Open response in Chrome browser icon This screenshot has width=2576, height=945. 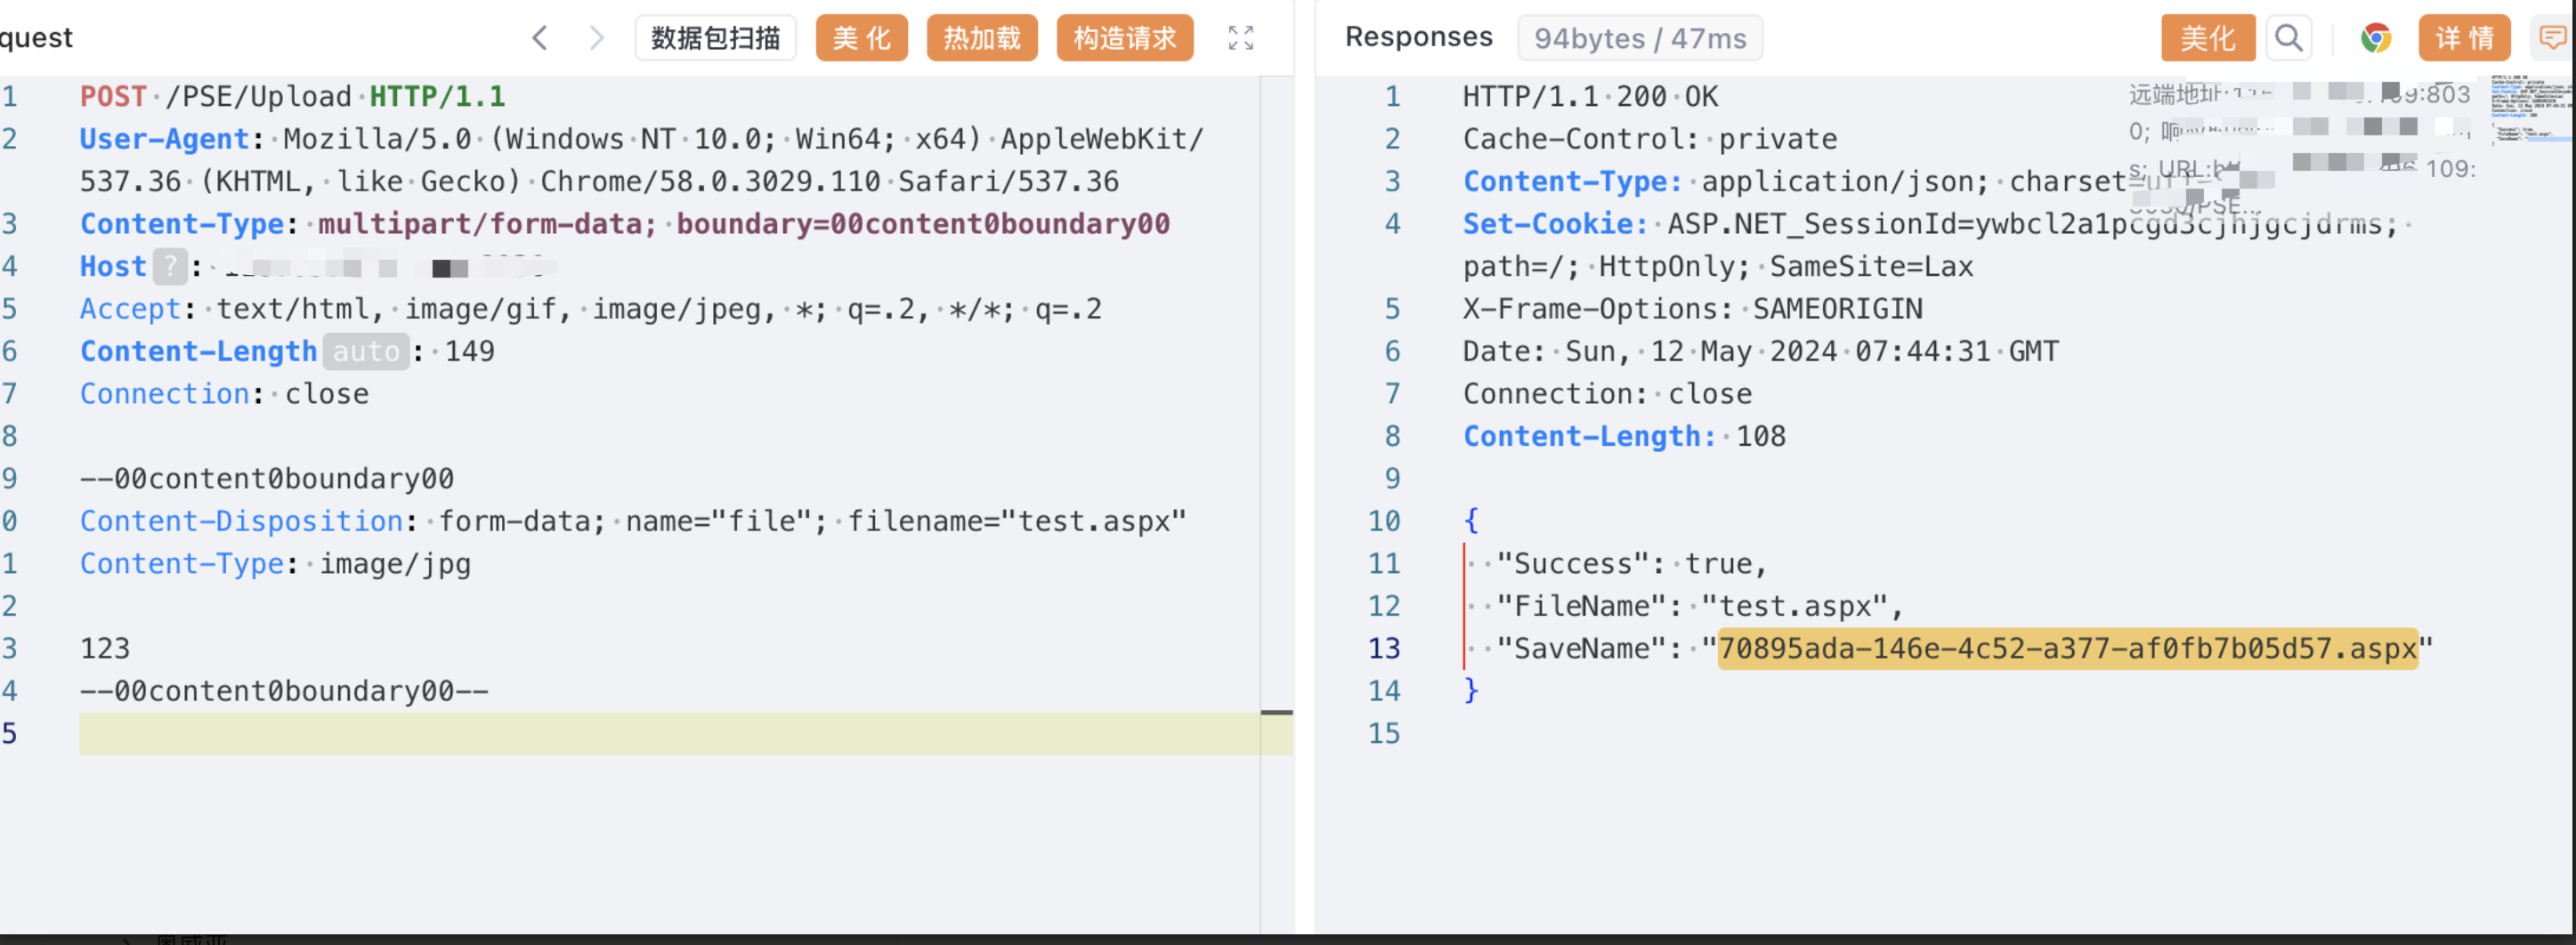[2375, 38]
